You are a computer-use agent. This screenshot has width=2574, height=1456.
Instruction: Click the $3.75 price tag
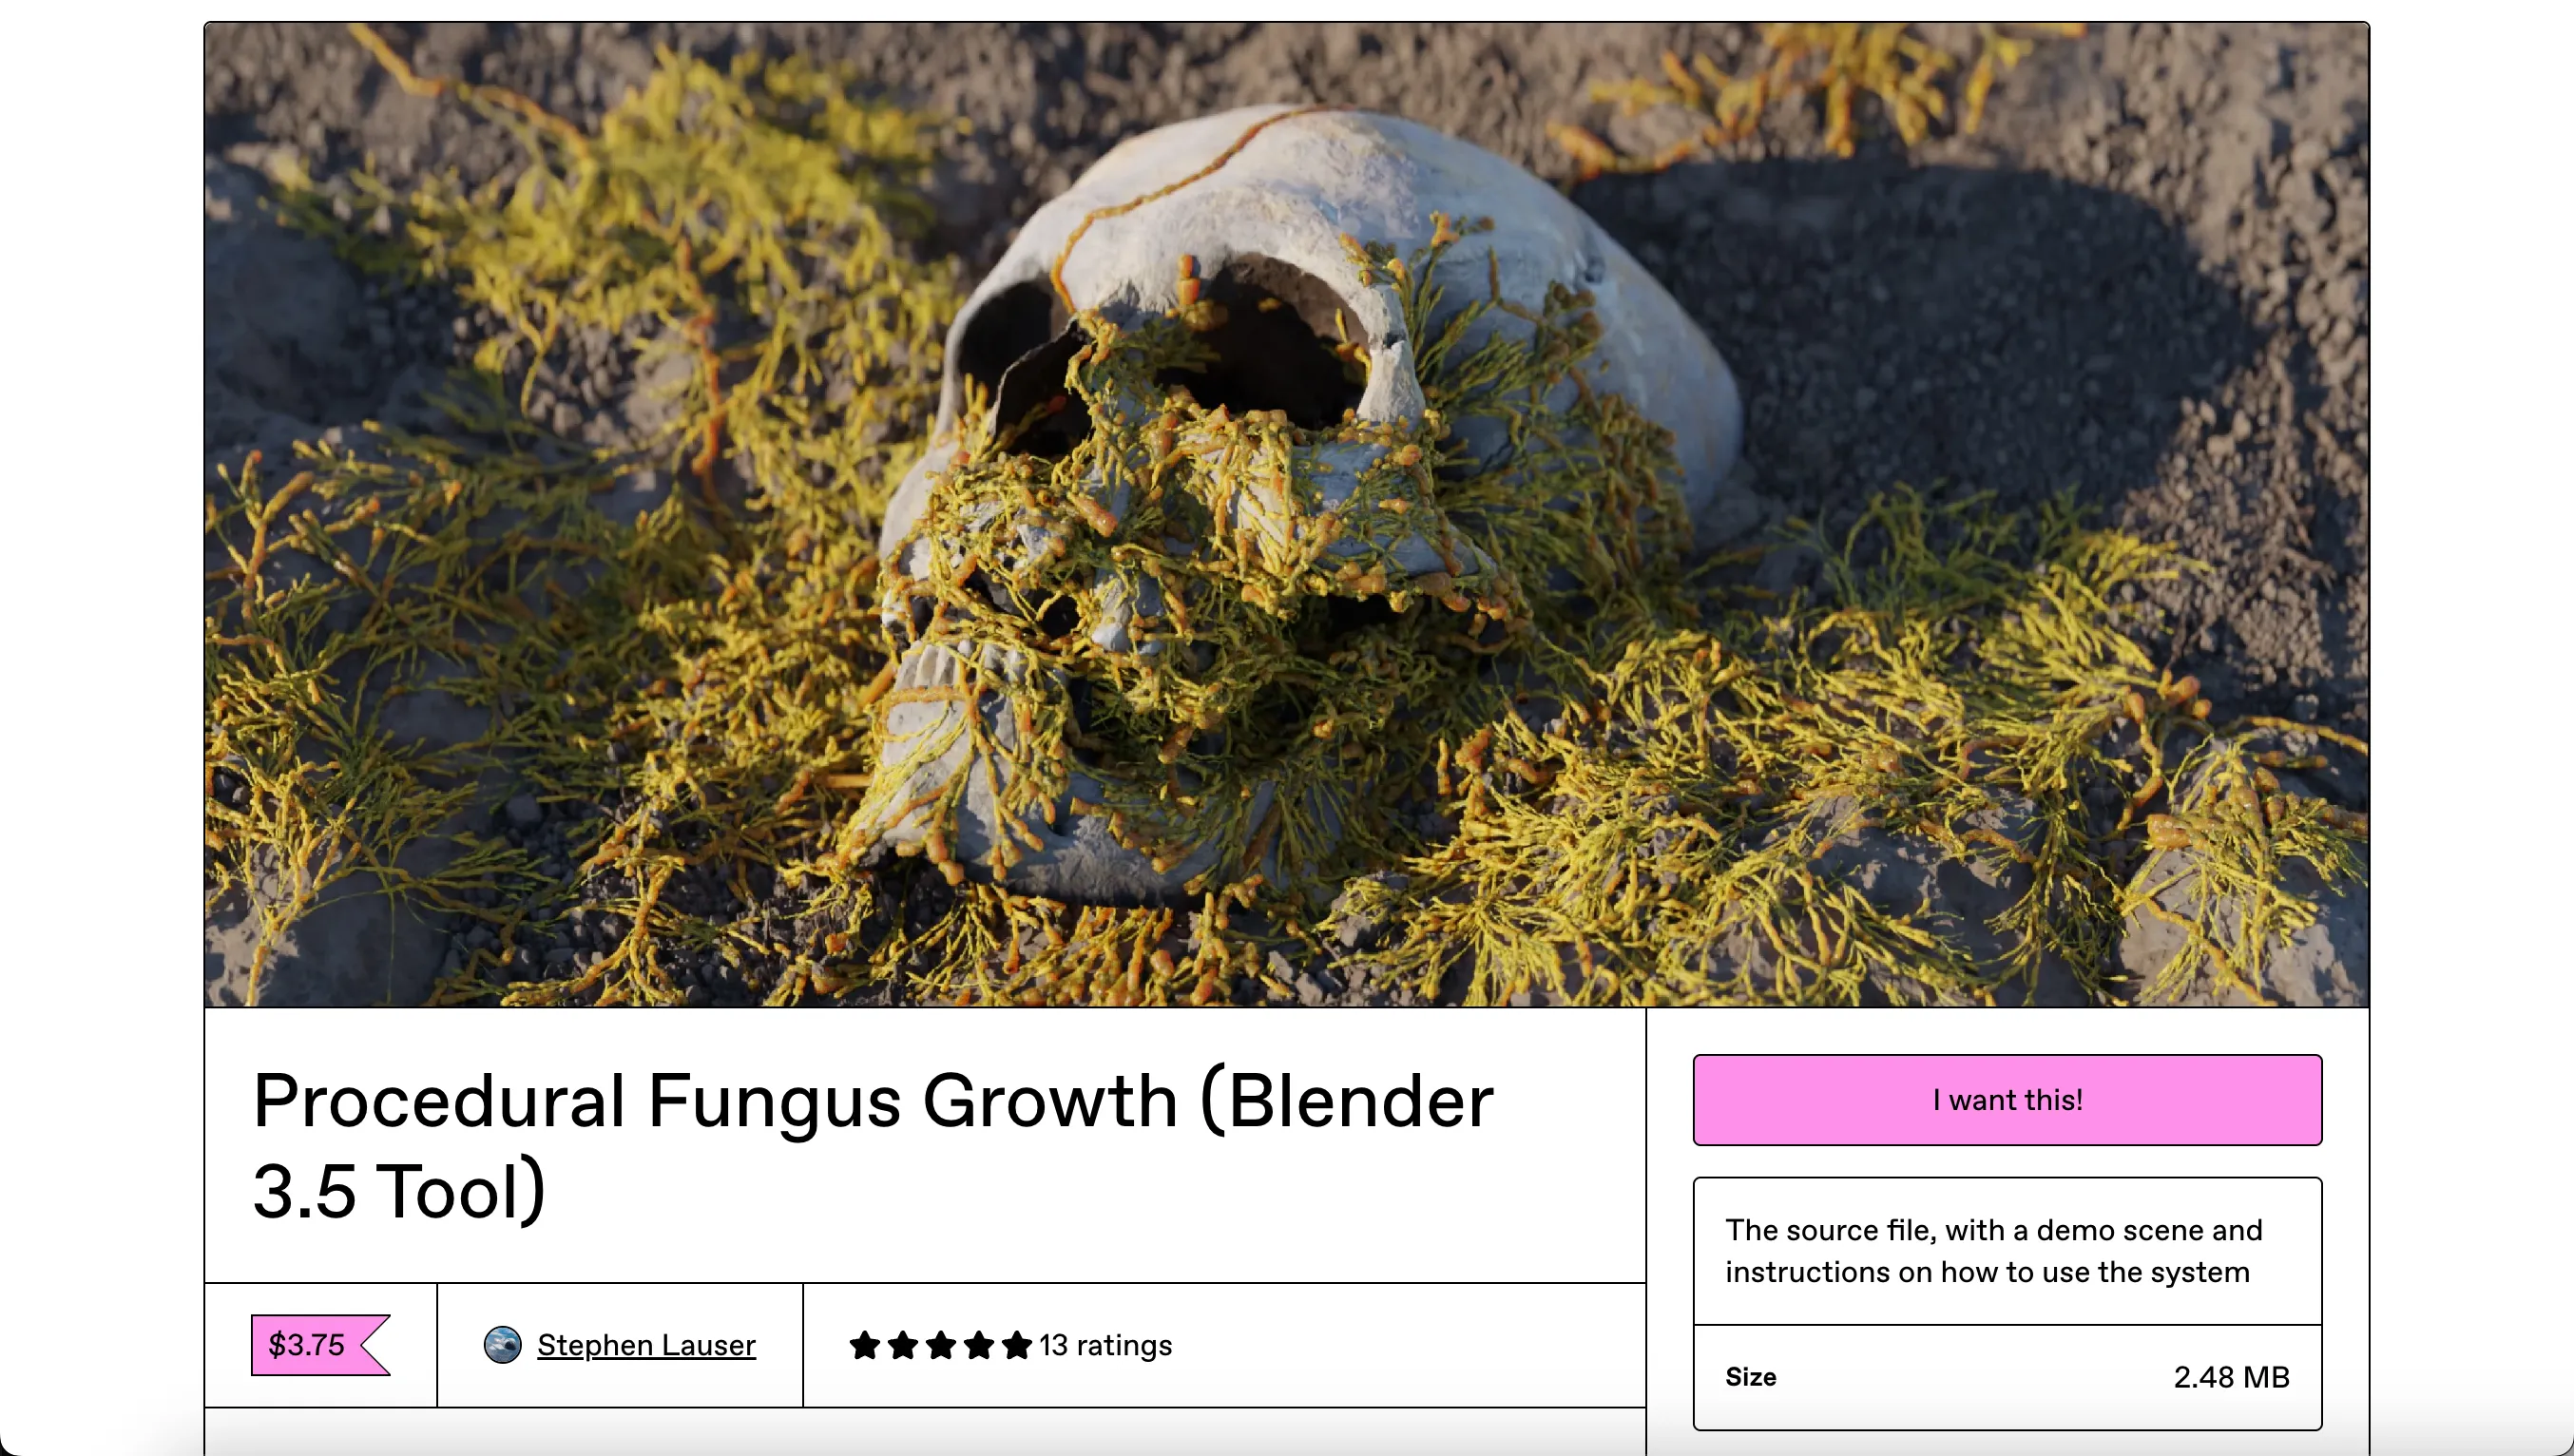coord(320,1345)
